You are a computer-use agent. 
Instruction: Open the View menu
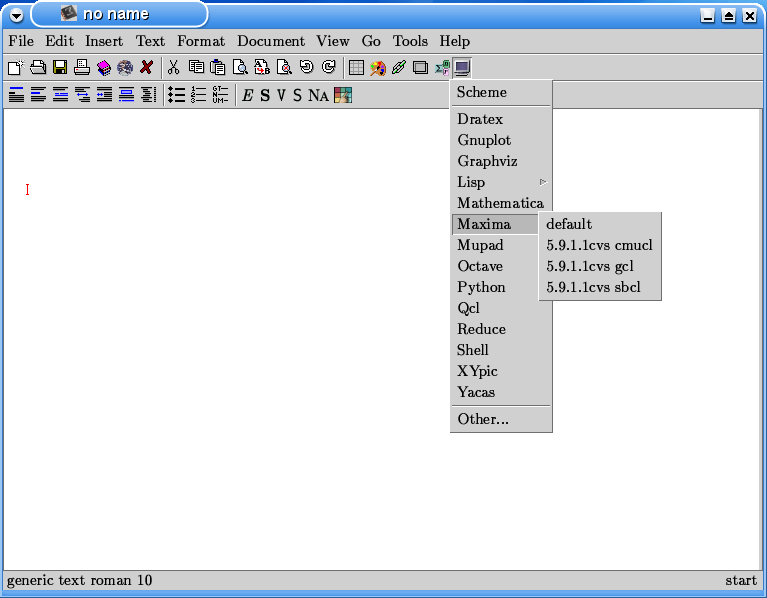pos(333,41)
